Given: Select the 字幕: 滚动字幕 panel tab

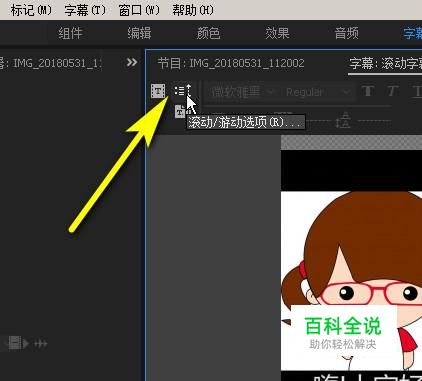Looking at the screenshot, I should tap(385, 63).
